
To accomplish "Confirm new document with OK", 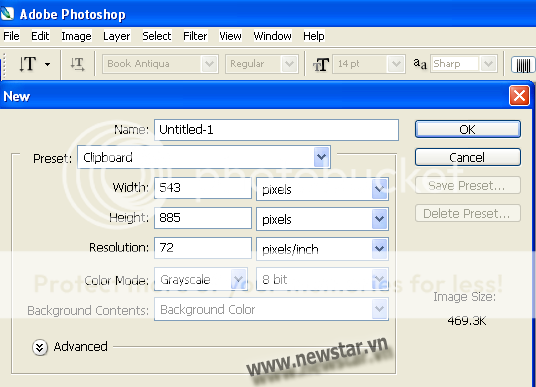I will tap(468, 130).
